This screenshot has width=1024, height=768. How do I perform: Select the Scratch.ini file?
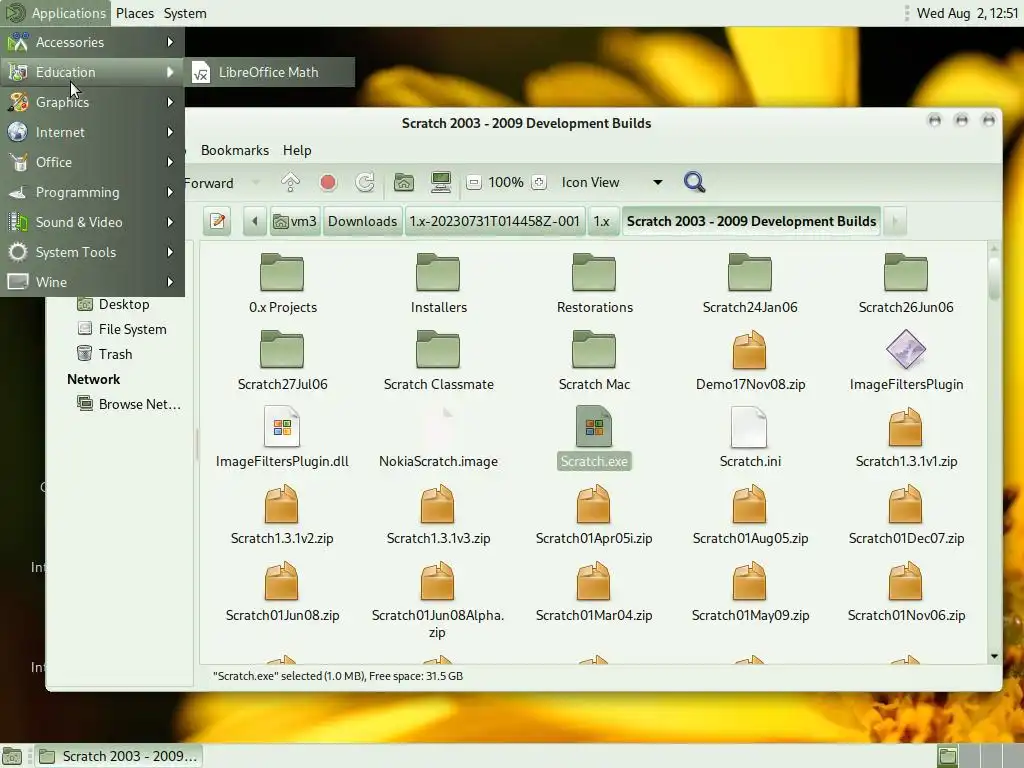tap(750, 438)
